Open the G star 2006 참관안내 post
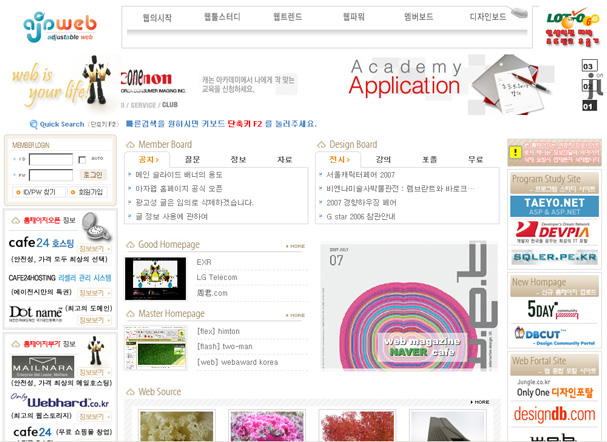Screen dimensions: 607x442 coord(361,216)
